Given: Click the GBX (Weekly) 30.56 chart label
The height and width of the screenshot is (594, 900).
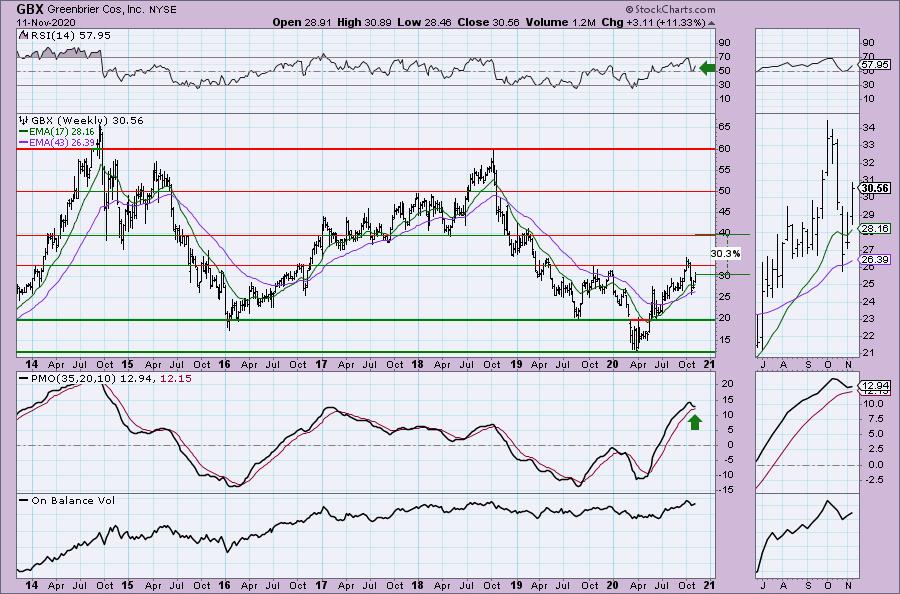Looking at the screenshot, I should (x=87, y=121).
